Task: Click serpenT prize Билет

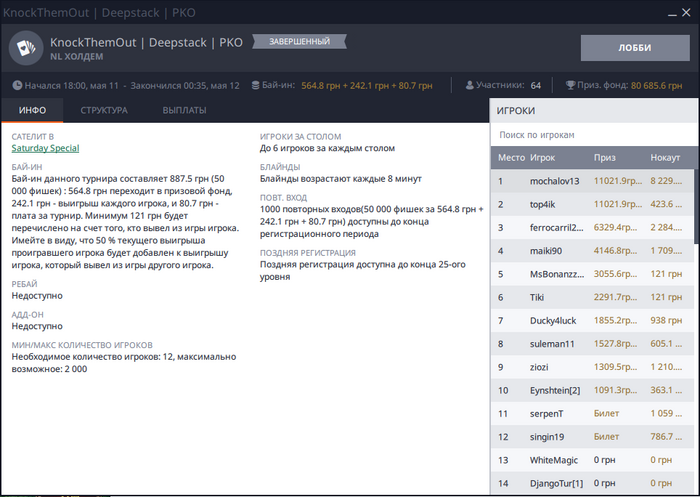Action: (606, 413)
